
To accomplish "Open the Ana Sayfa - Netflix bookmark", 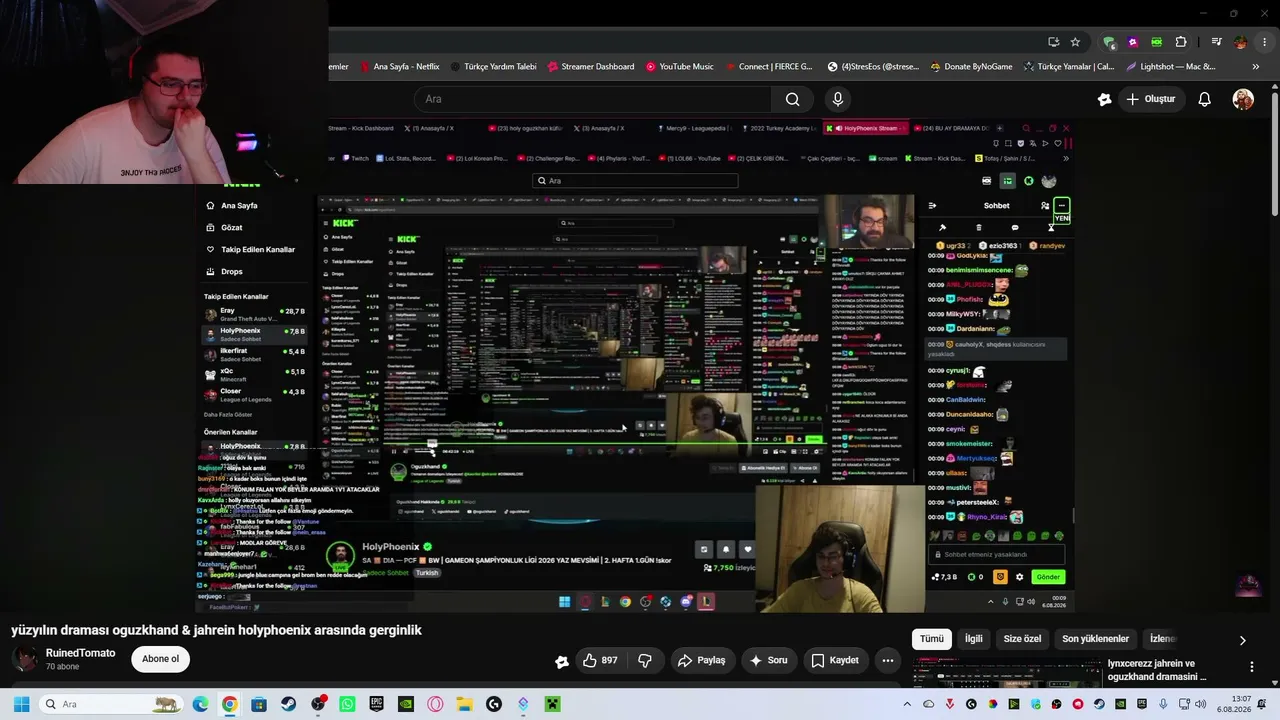I will click(398, 67).
